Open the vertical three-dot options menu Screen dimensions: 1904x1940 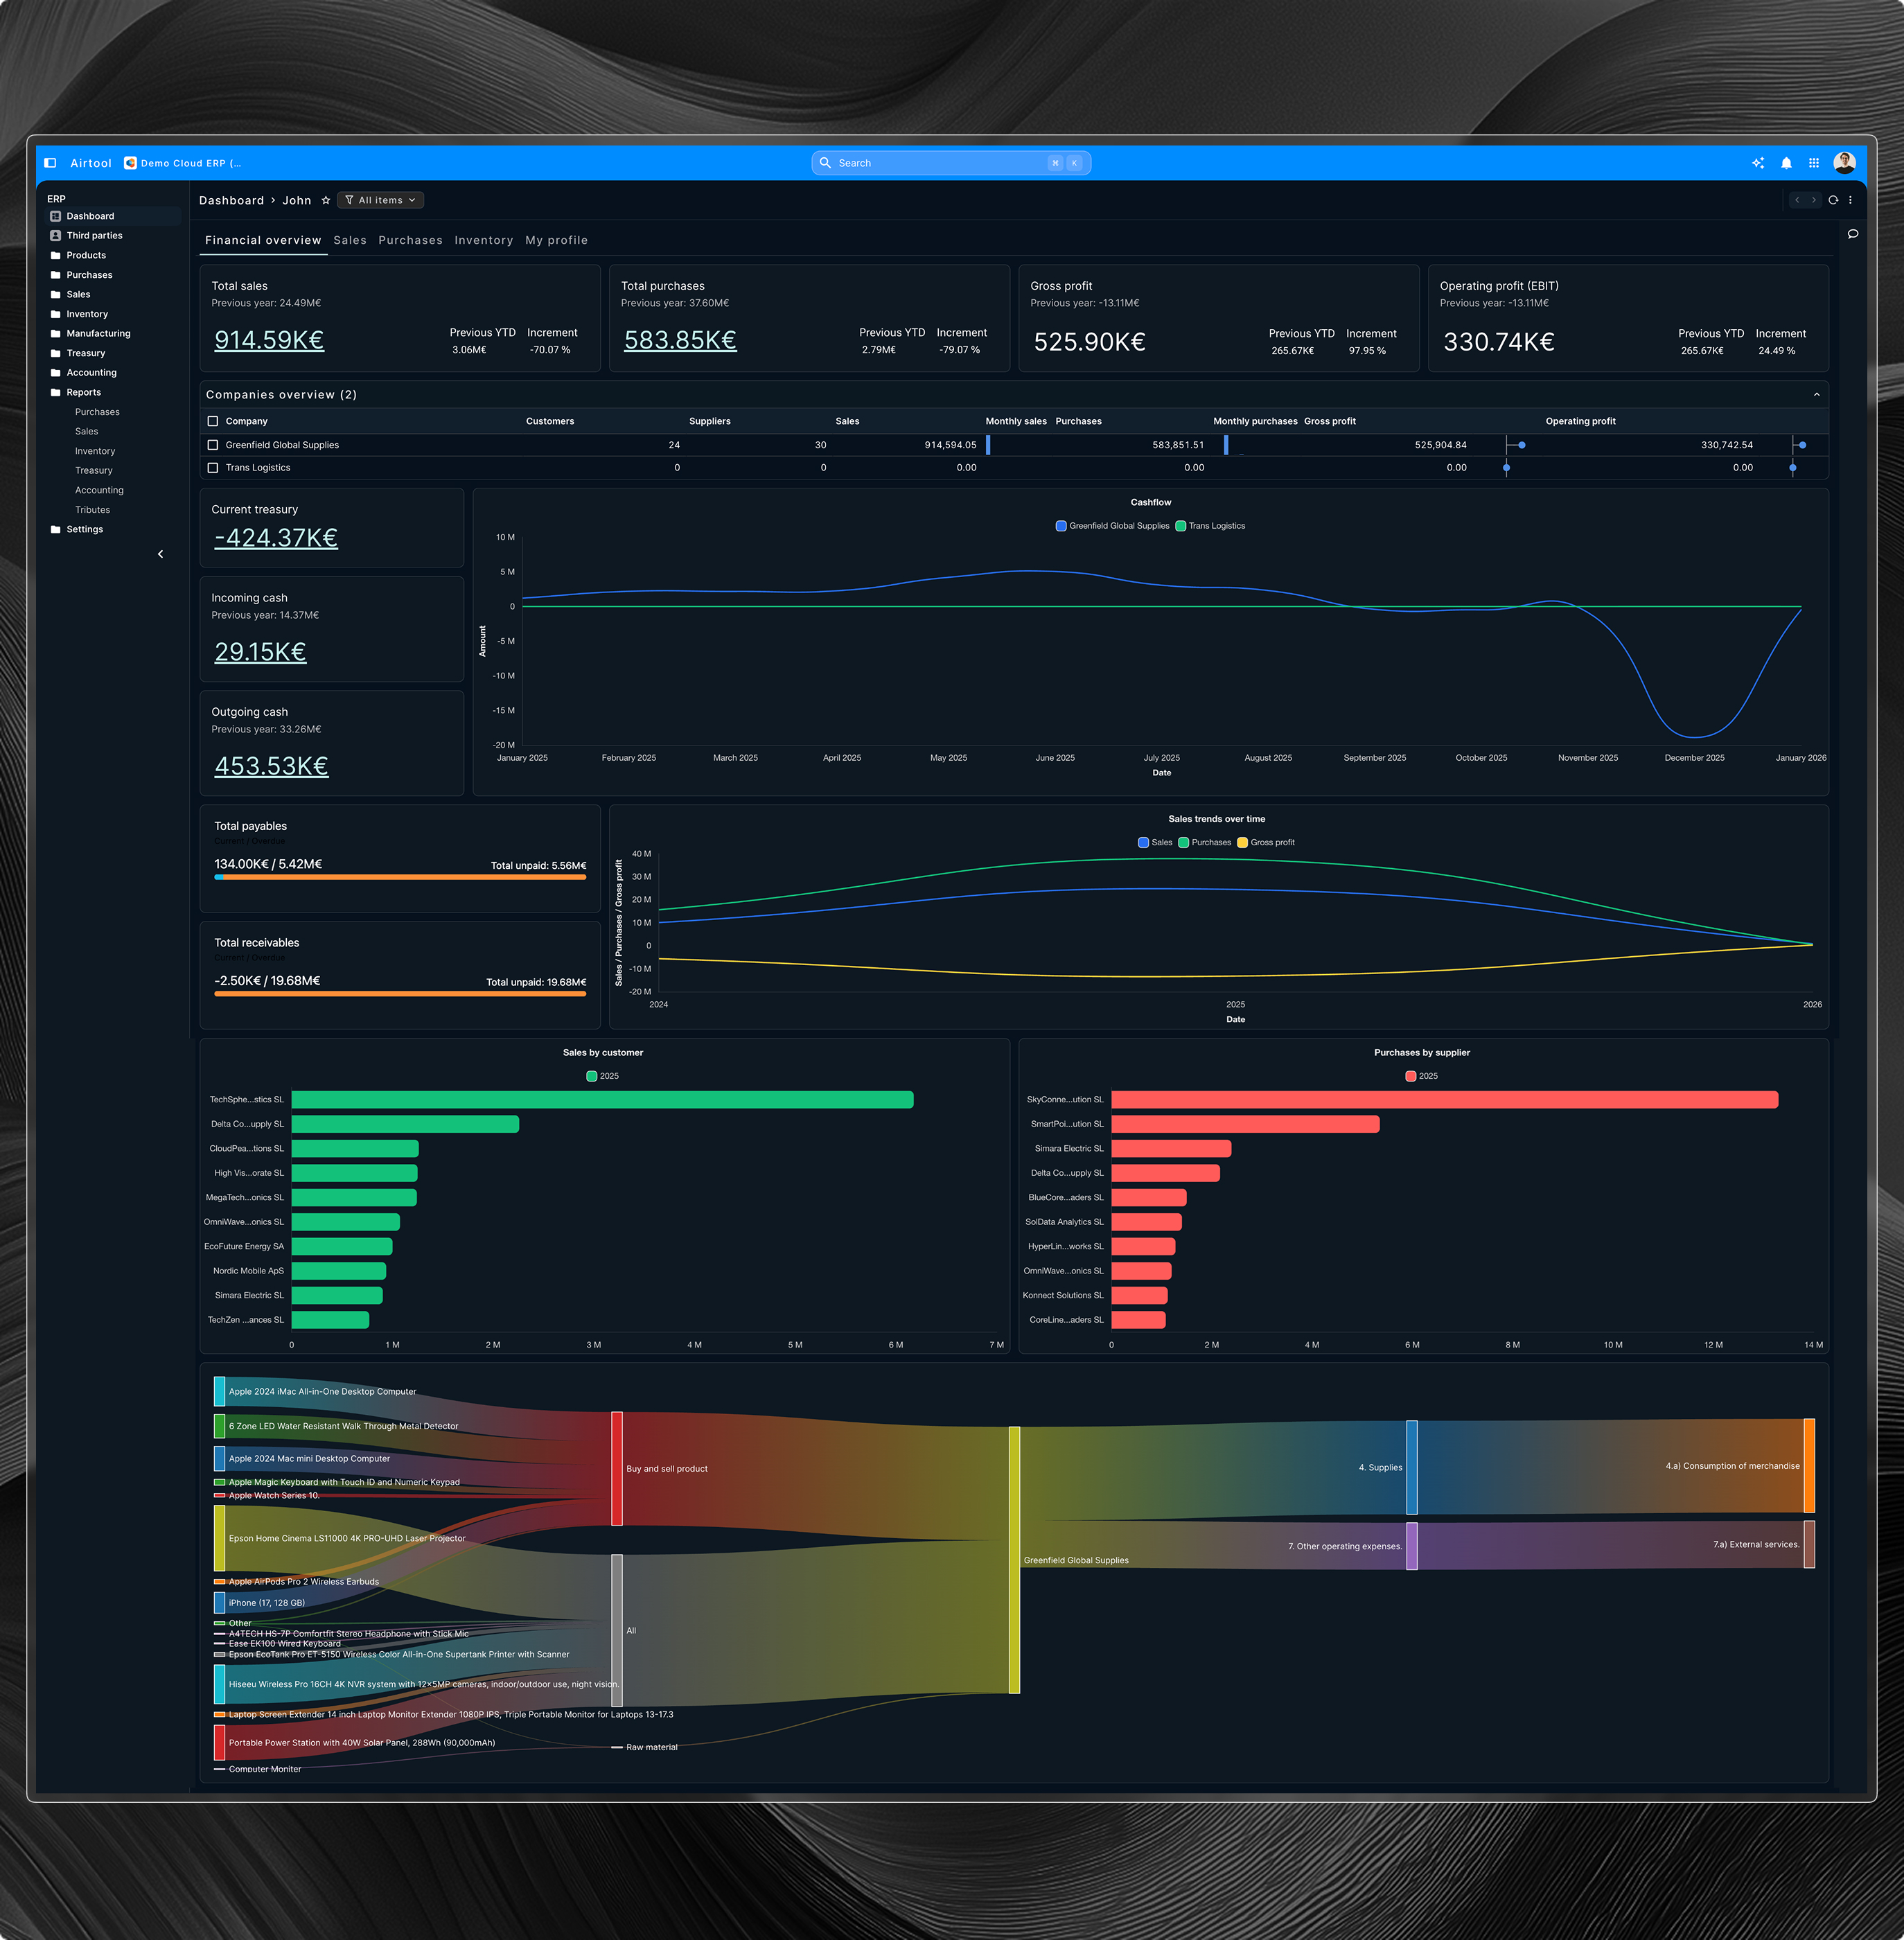(1850, 200)
